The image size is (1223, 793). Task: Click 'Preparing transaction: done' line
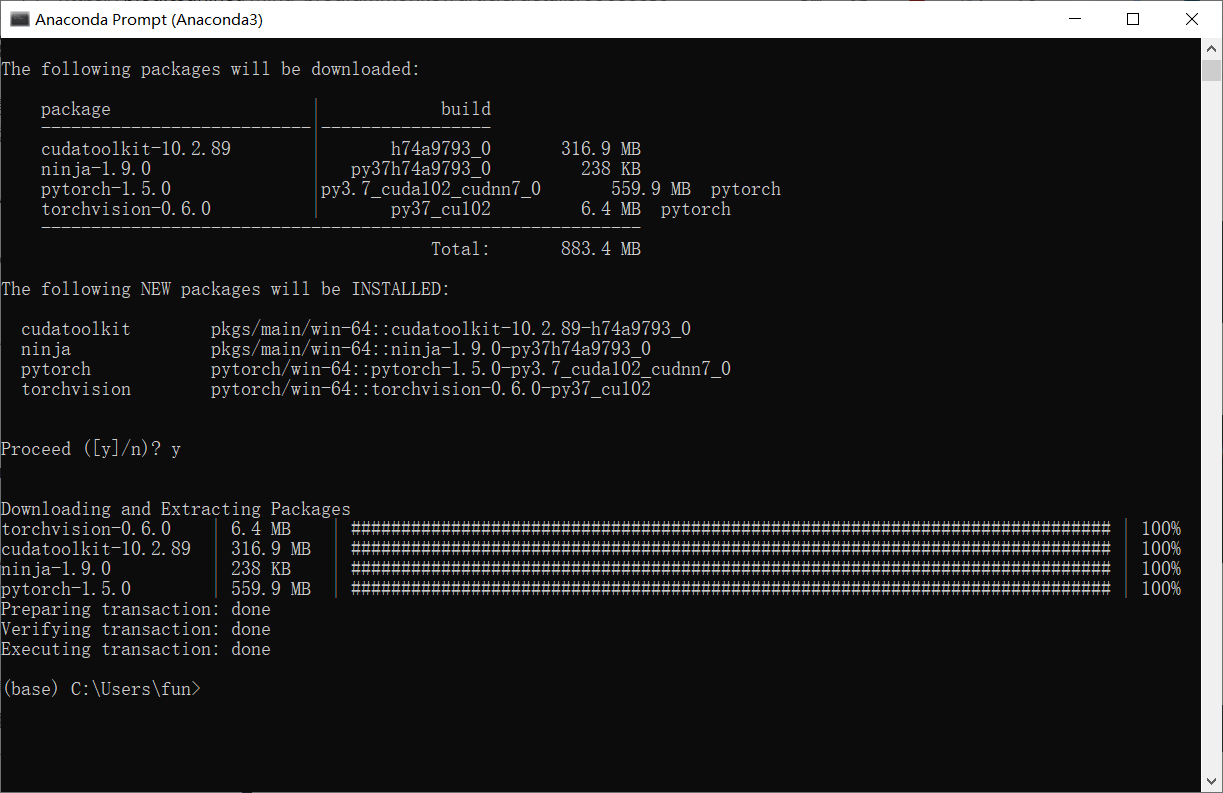tap(136, 609)
